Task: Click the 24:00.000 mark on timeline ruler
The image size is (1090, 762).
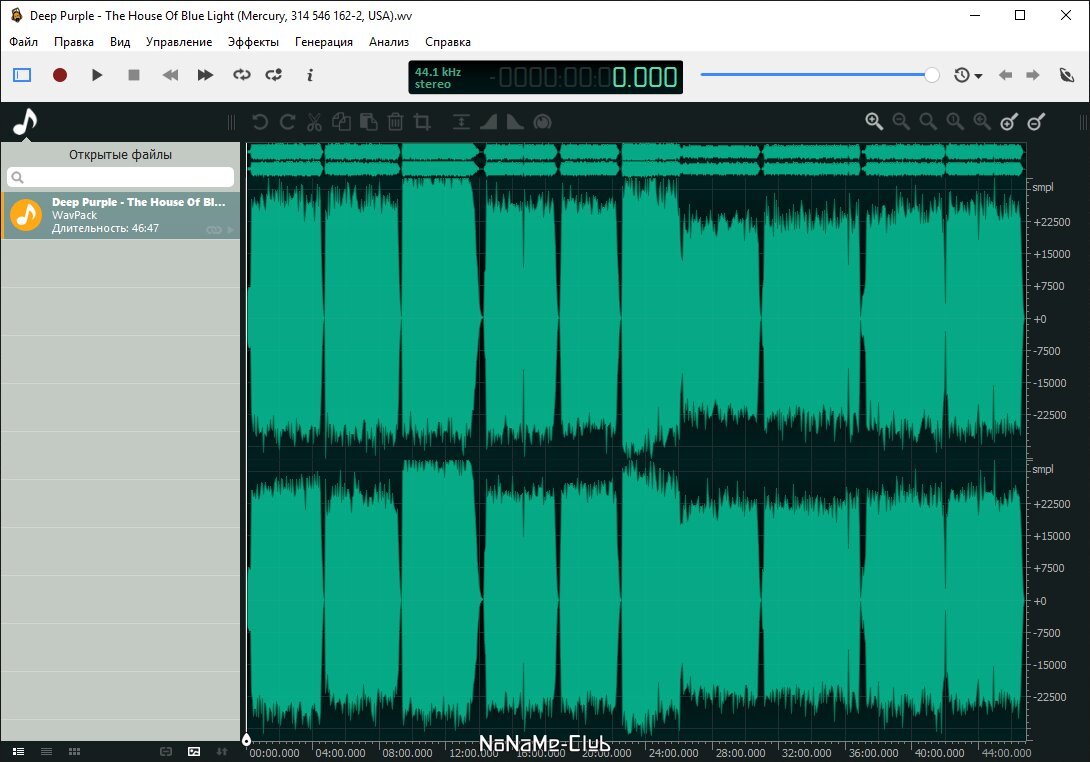Action: pos(674,753)
